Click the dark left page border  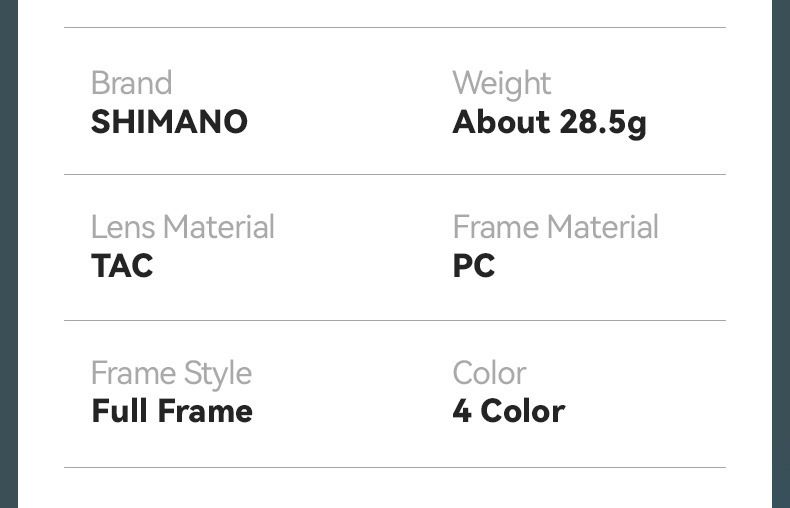[x=9, y=254]
